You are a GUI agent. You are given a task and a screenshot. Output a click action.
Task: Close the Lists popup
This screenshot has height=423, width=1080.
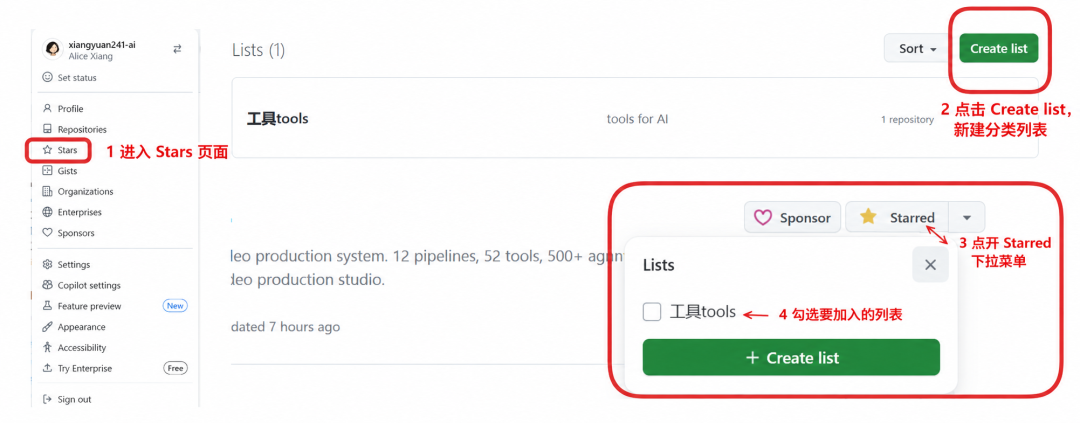click(x=930, y=265)
